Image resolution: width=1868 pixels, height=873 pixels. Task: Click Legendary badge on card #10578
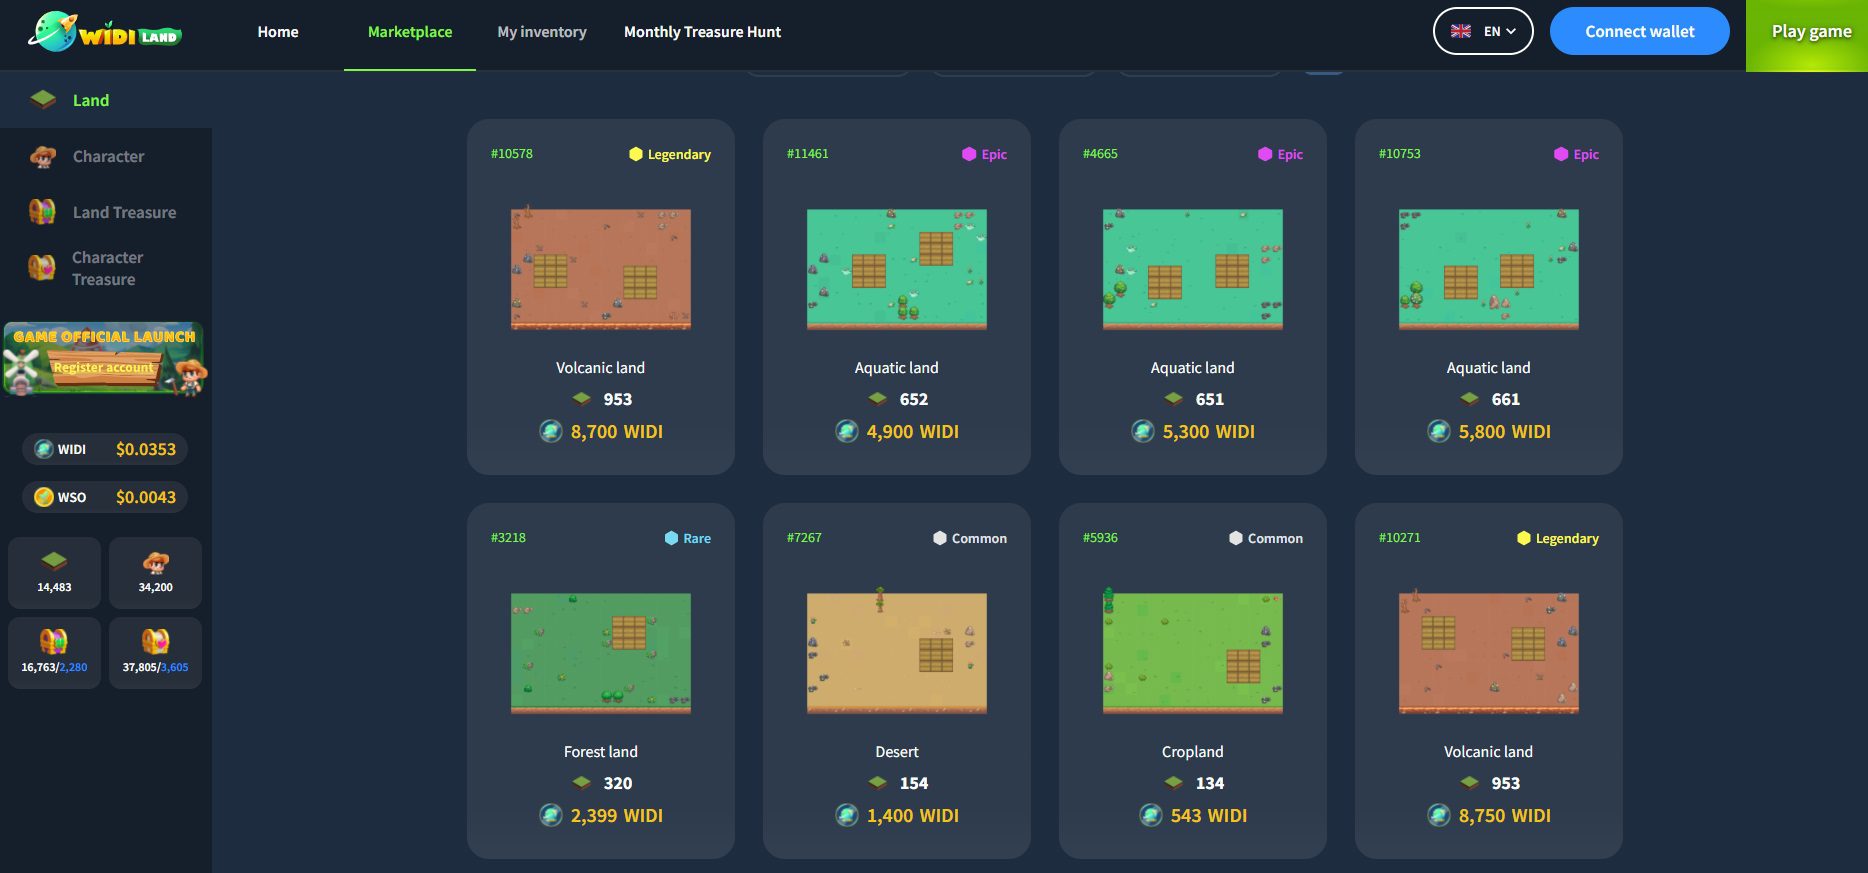pos(670,154)
